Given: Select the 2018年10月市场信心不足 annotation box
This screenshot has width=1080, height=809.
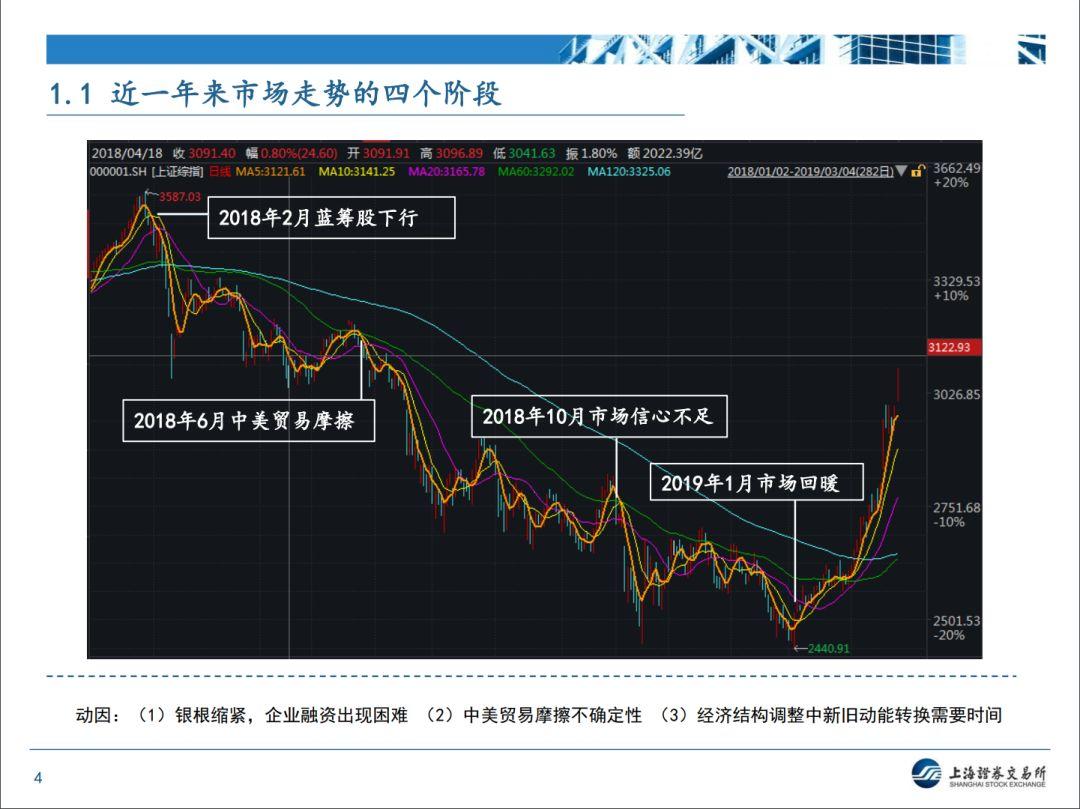Looking at the screenshot, I should point(599,416).
